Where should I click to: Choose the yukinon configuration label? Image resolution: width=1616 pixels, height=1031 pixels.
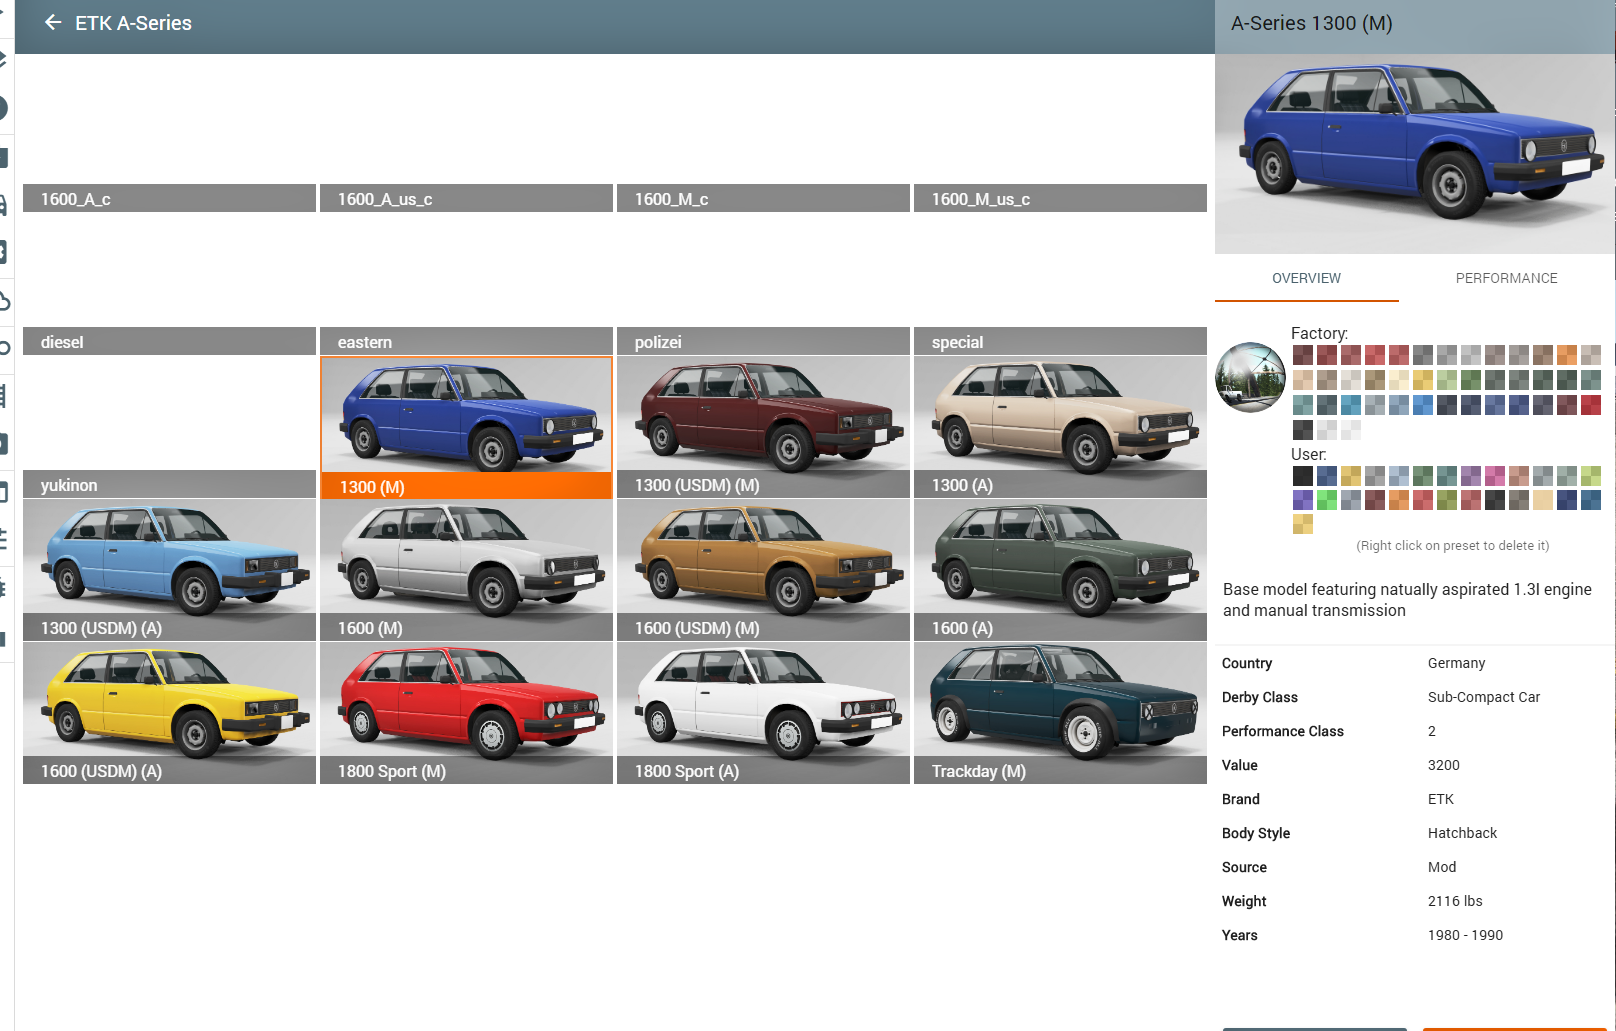pos(169,485)
